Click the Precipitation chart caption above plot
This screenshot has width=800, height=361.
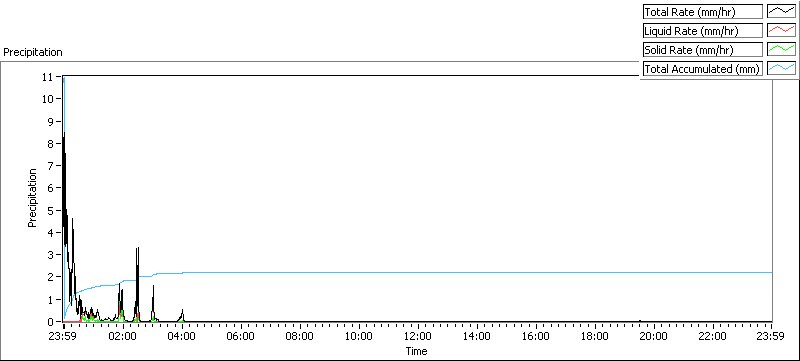(33, 52)
